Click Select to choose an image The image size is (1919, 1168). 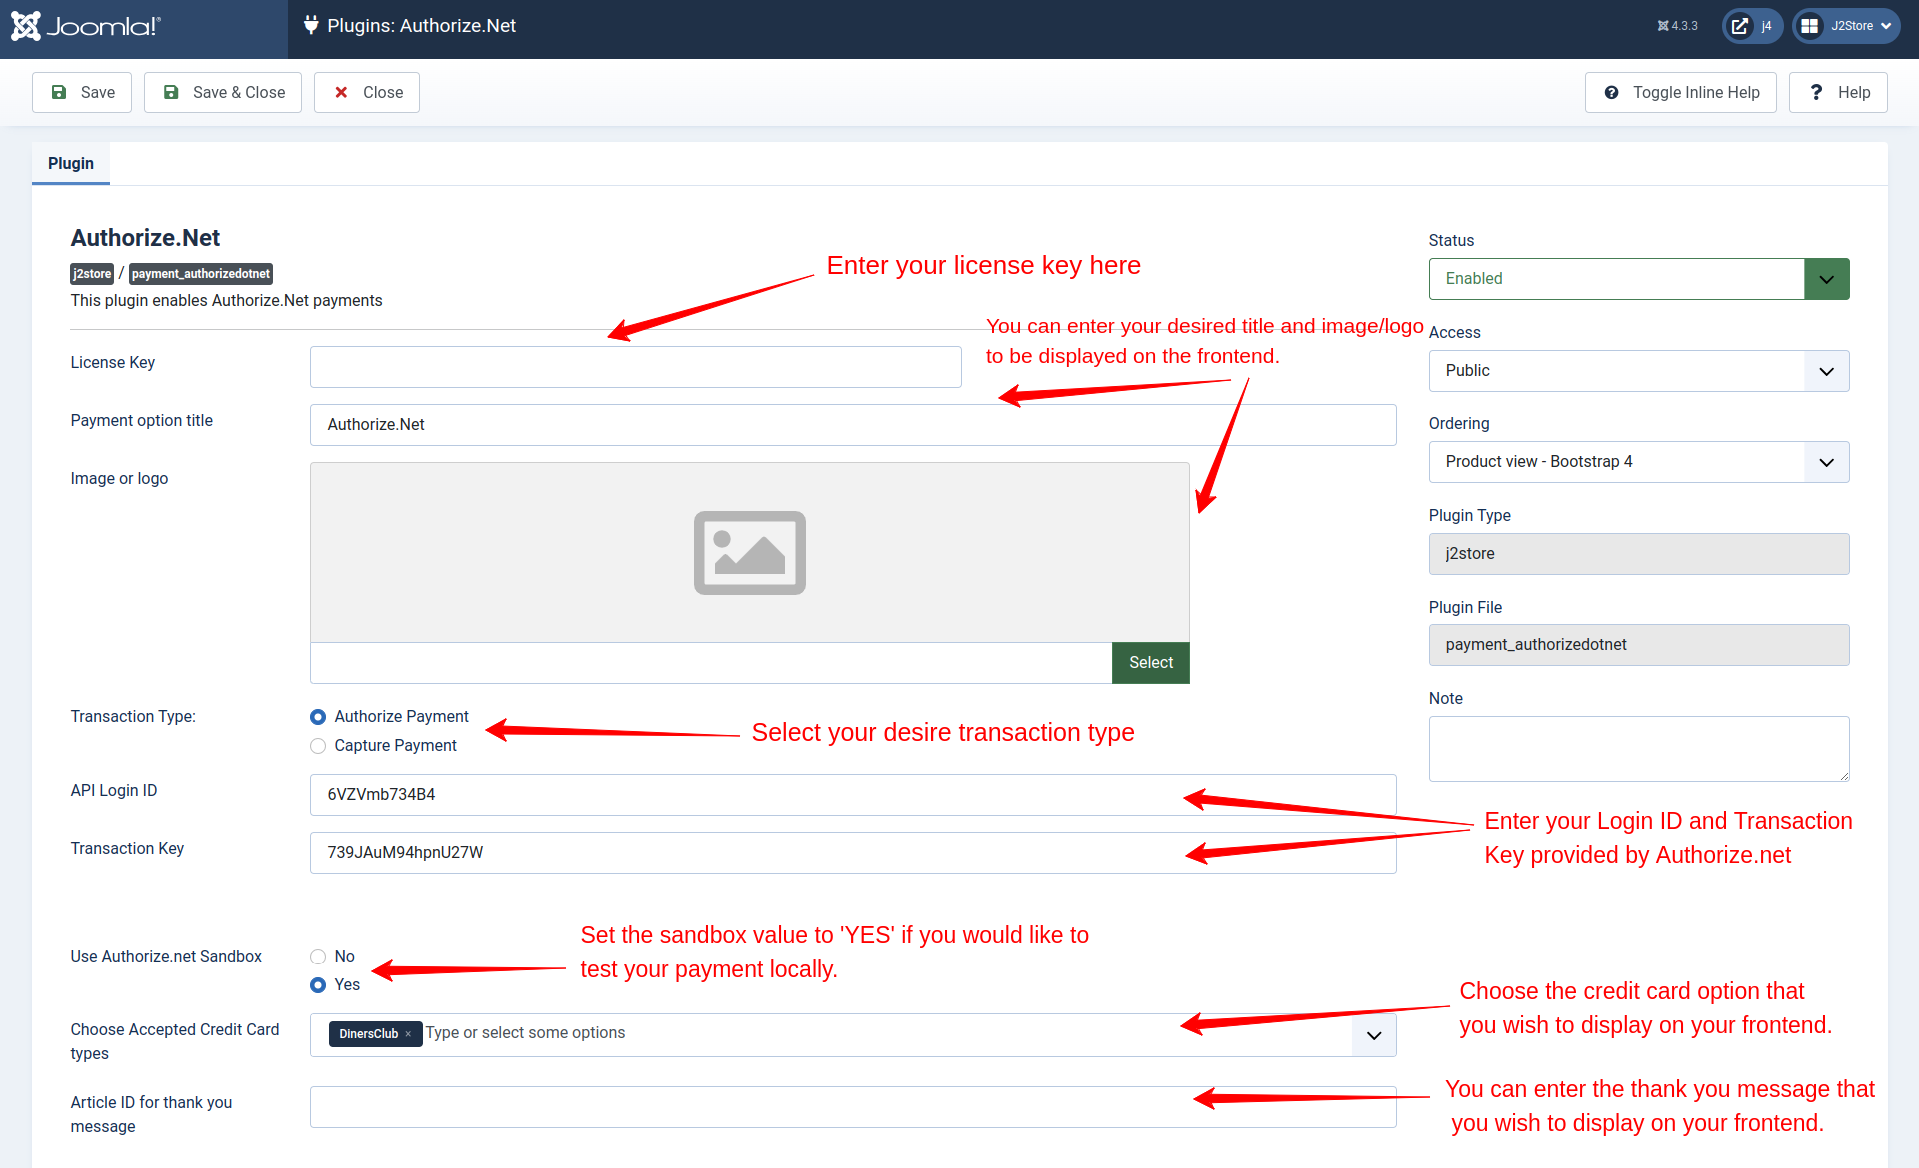coord(1151,663)
